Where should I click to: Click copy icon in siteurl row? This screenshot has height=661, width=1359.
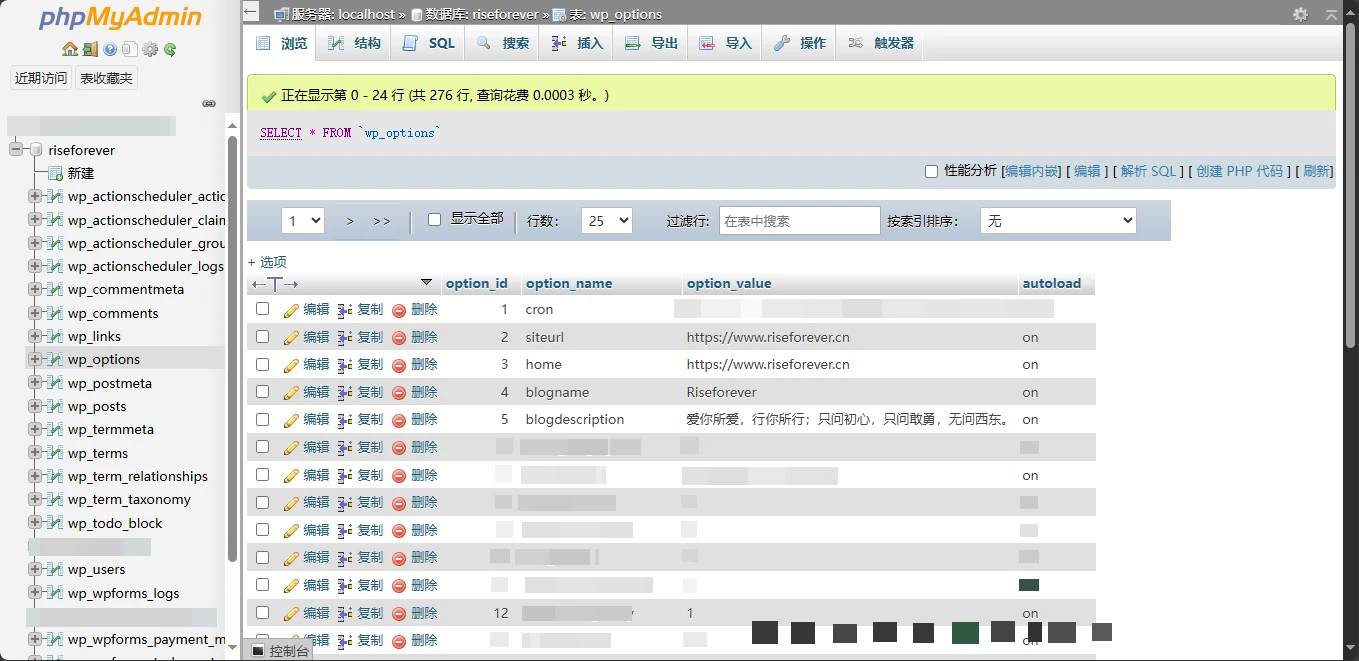[345, 338]
